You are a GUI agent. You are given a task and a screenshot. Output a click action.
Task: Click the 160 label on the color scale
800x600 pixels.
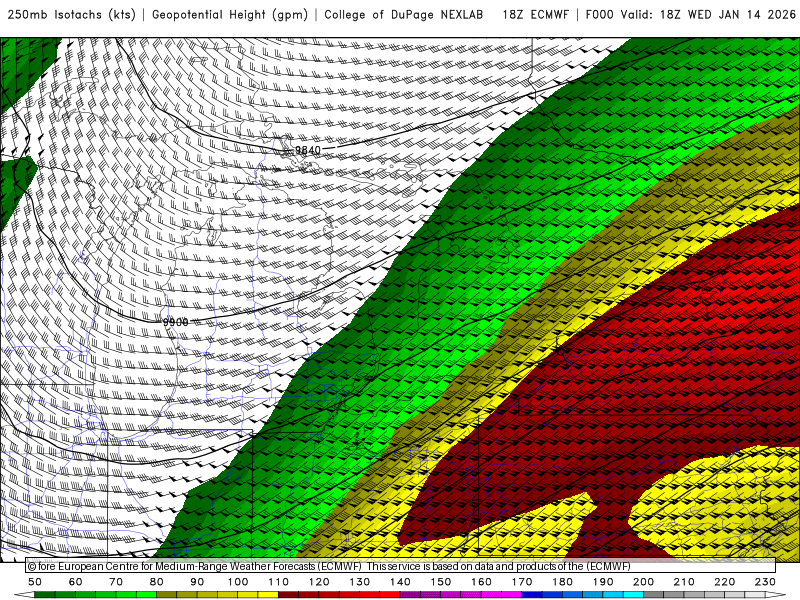click(x=481, y=582)
